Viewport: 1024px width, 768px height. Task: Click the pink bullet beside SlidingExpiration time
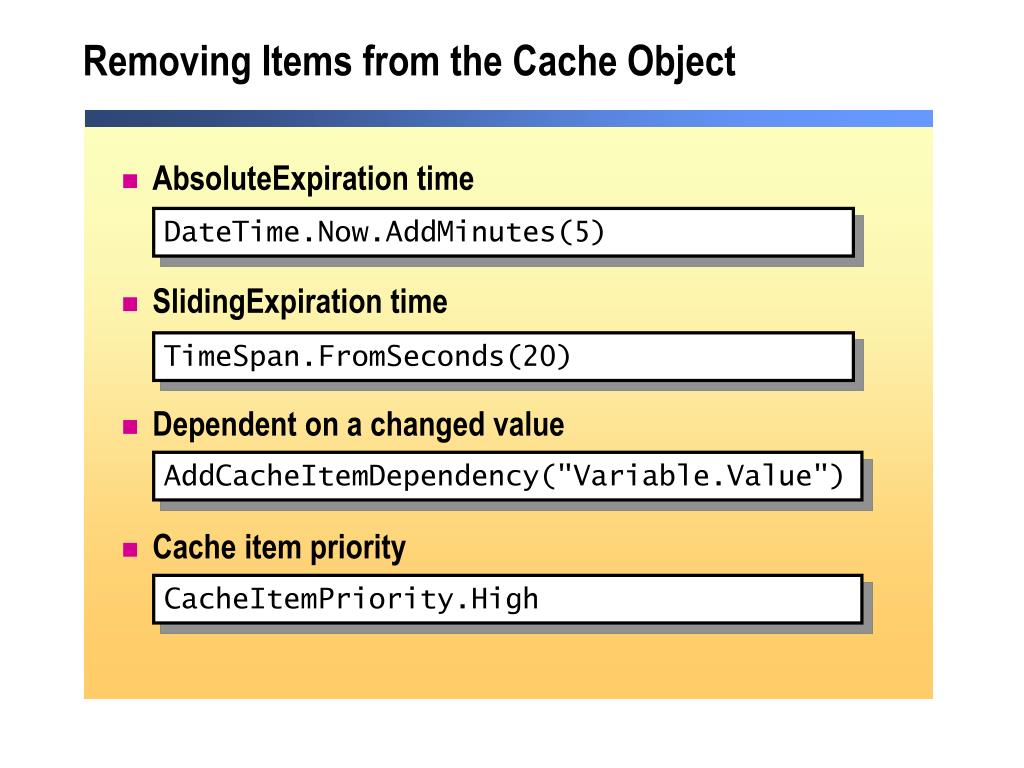(131, 304)
